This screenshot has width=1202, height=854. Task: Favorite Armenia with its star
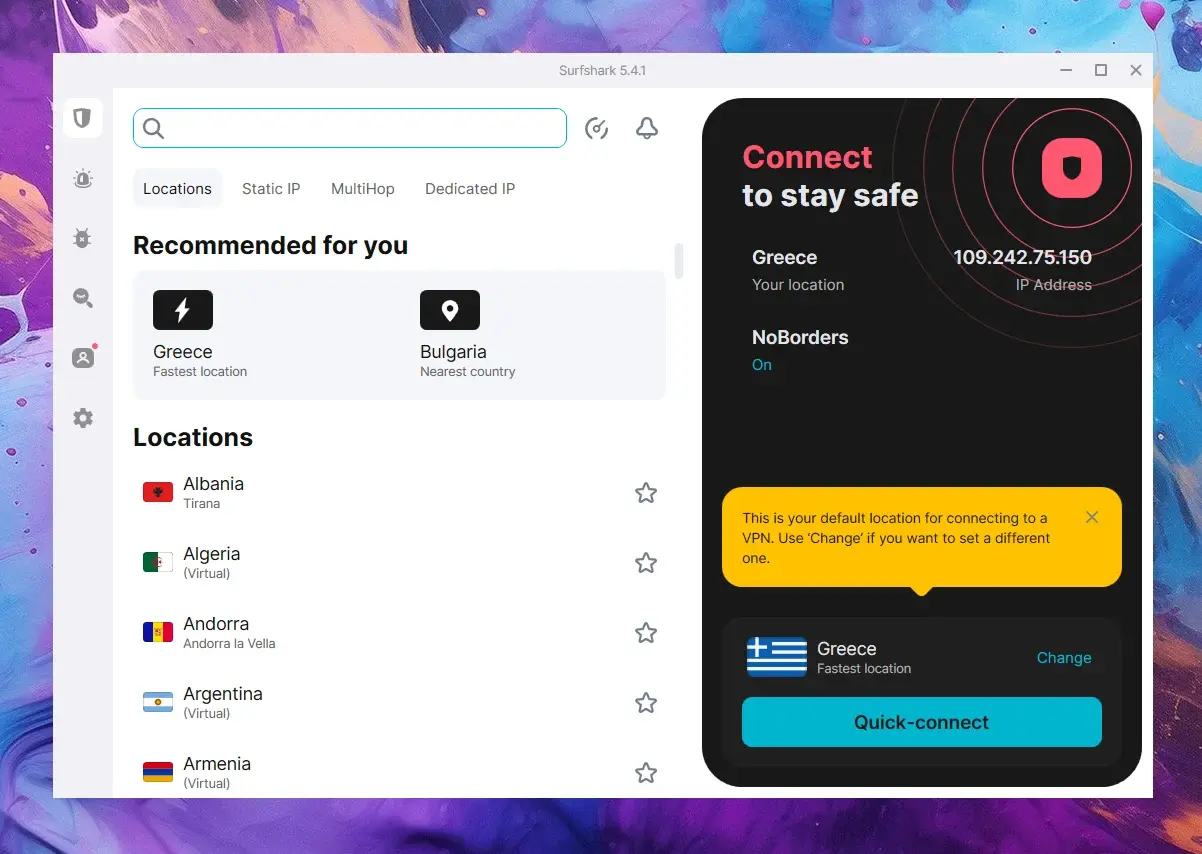coord(646,772)
